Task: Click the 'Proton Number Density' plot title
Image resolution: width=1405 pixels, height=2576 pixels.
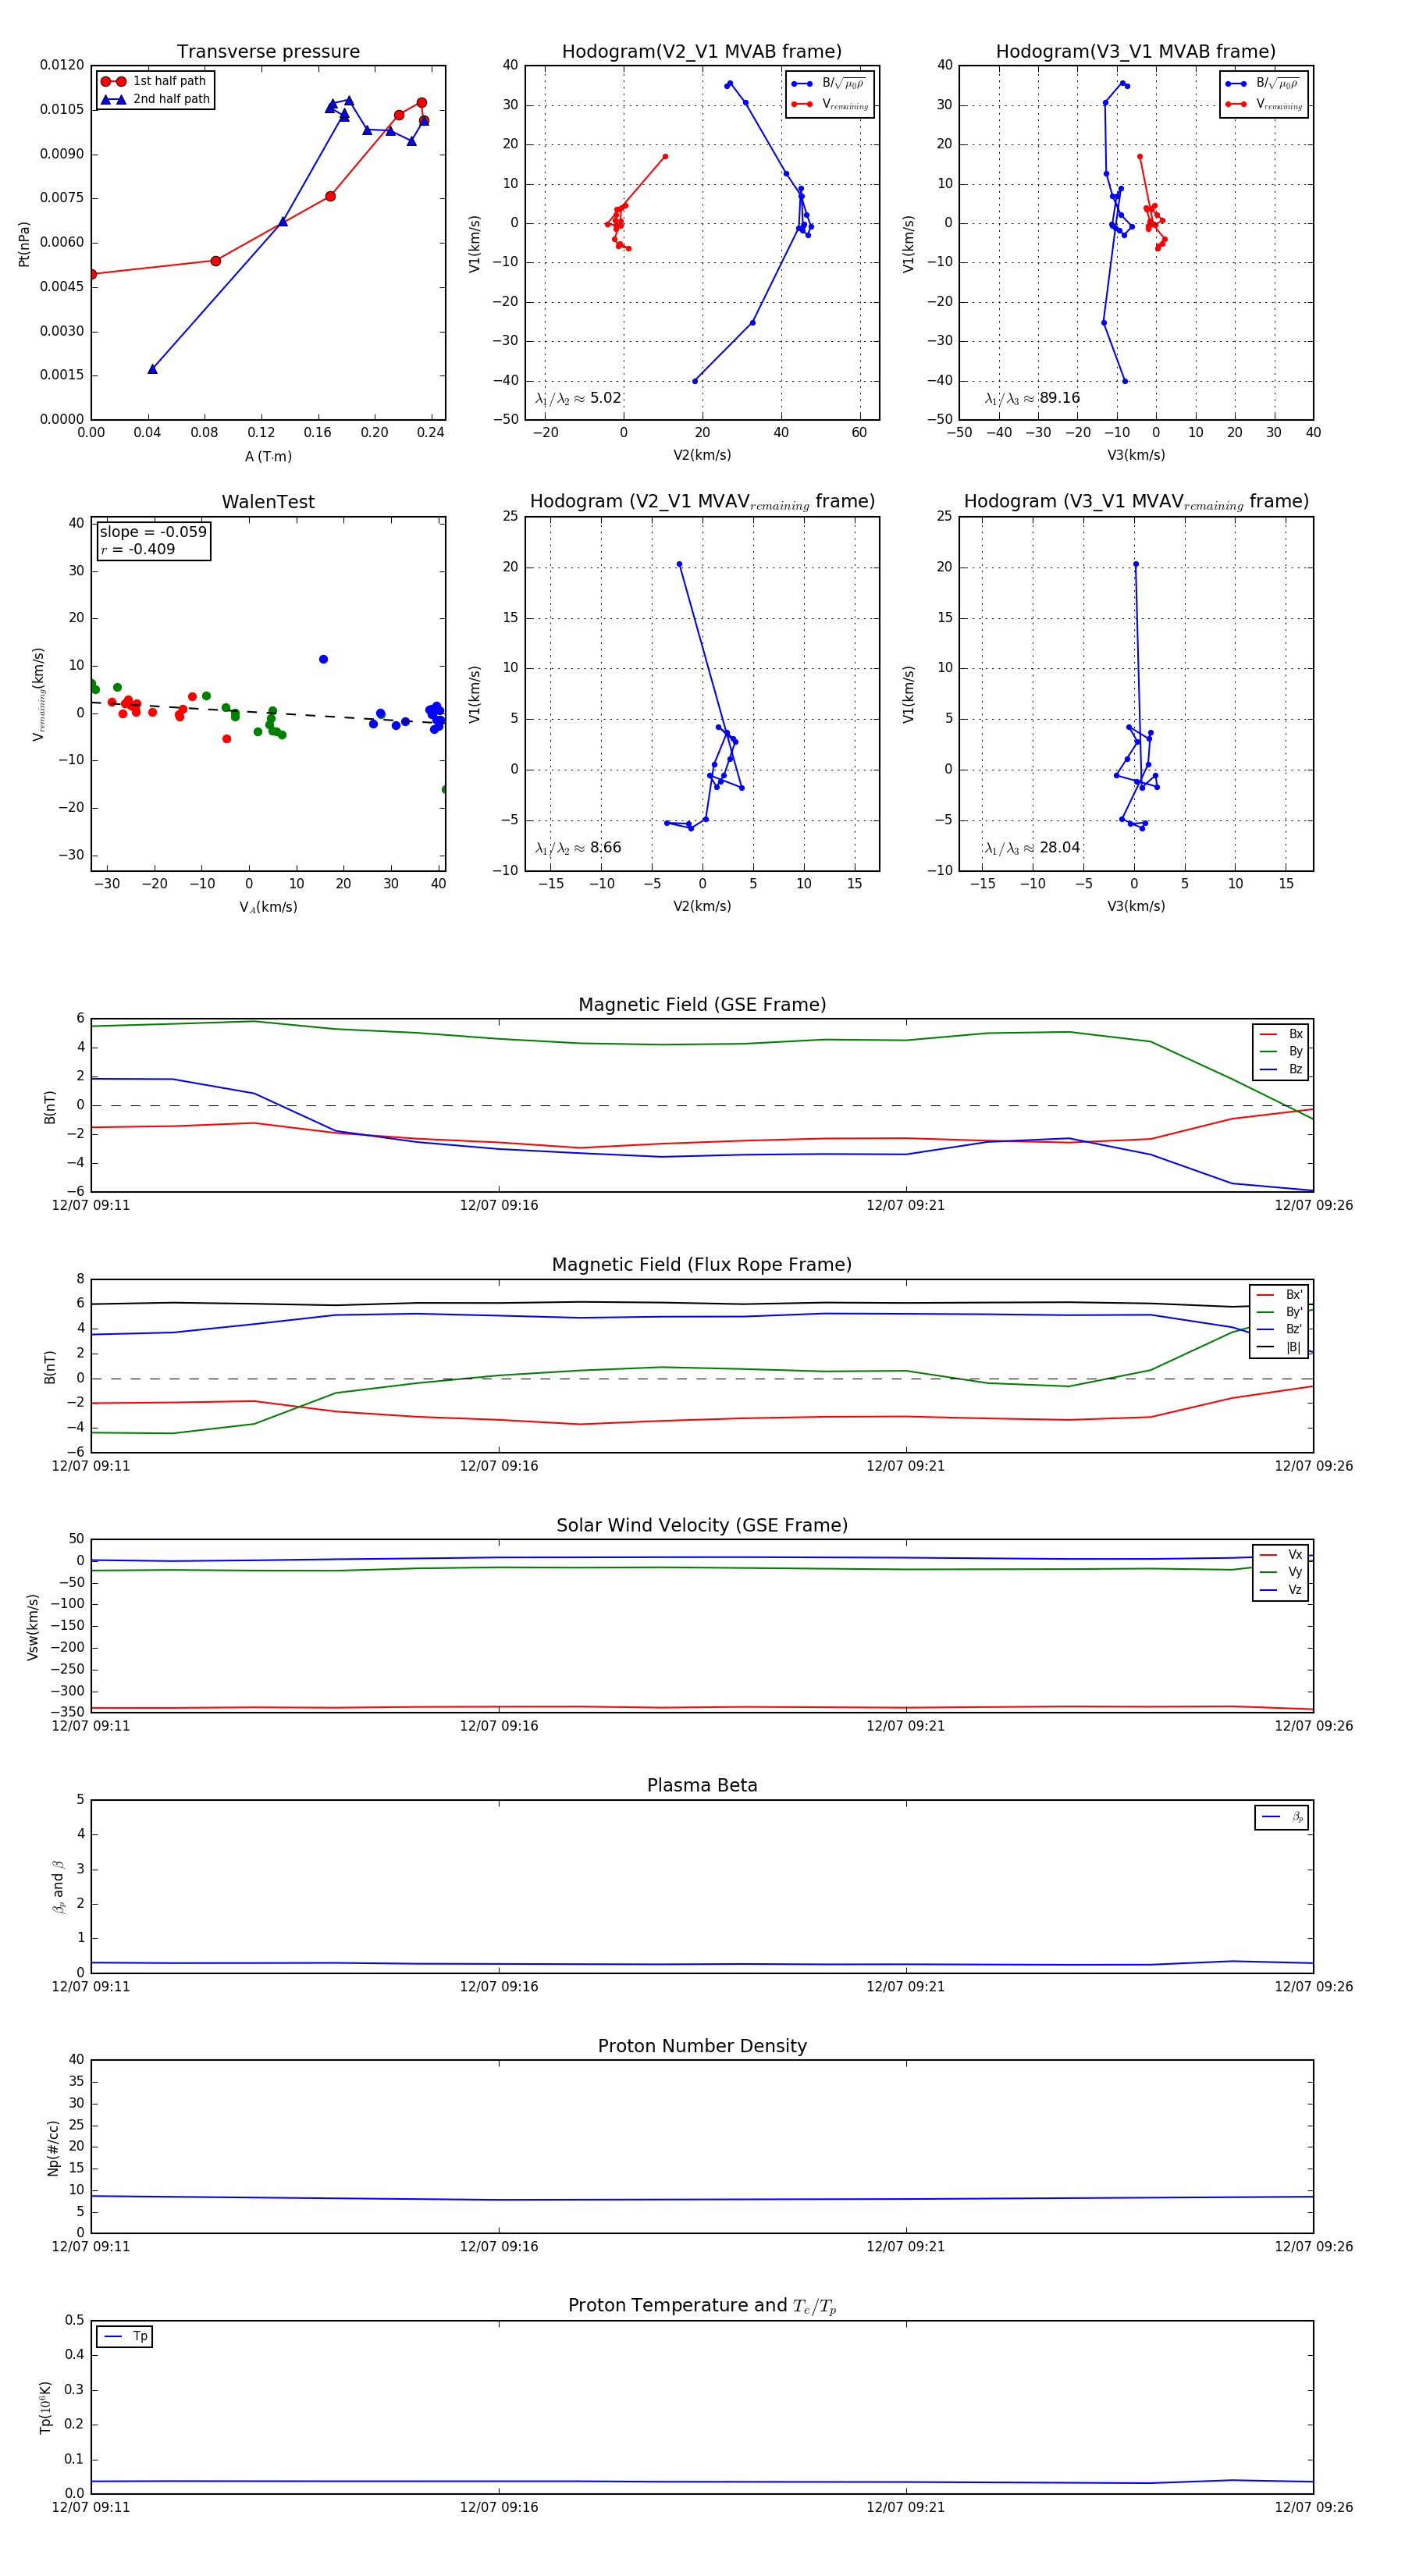Action: [702, 2046]
